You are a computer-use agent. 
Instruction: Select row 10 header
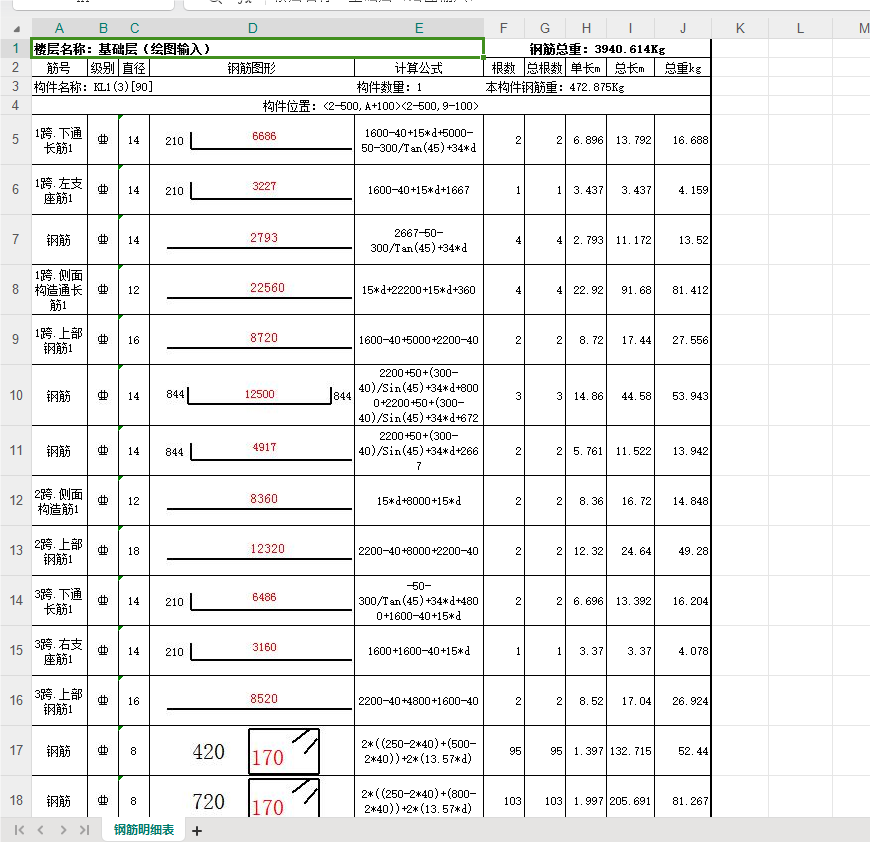(x=16, y=395)
